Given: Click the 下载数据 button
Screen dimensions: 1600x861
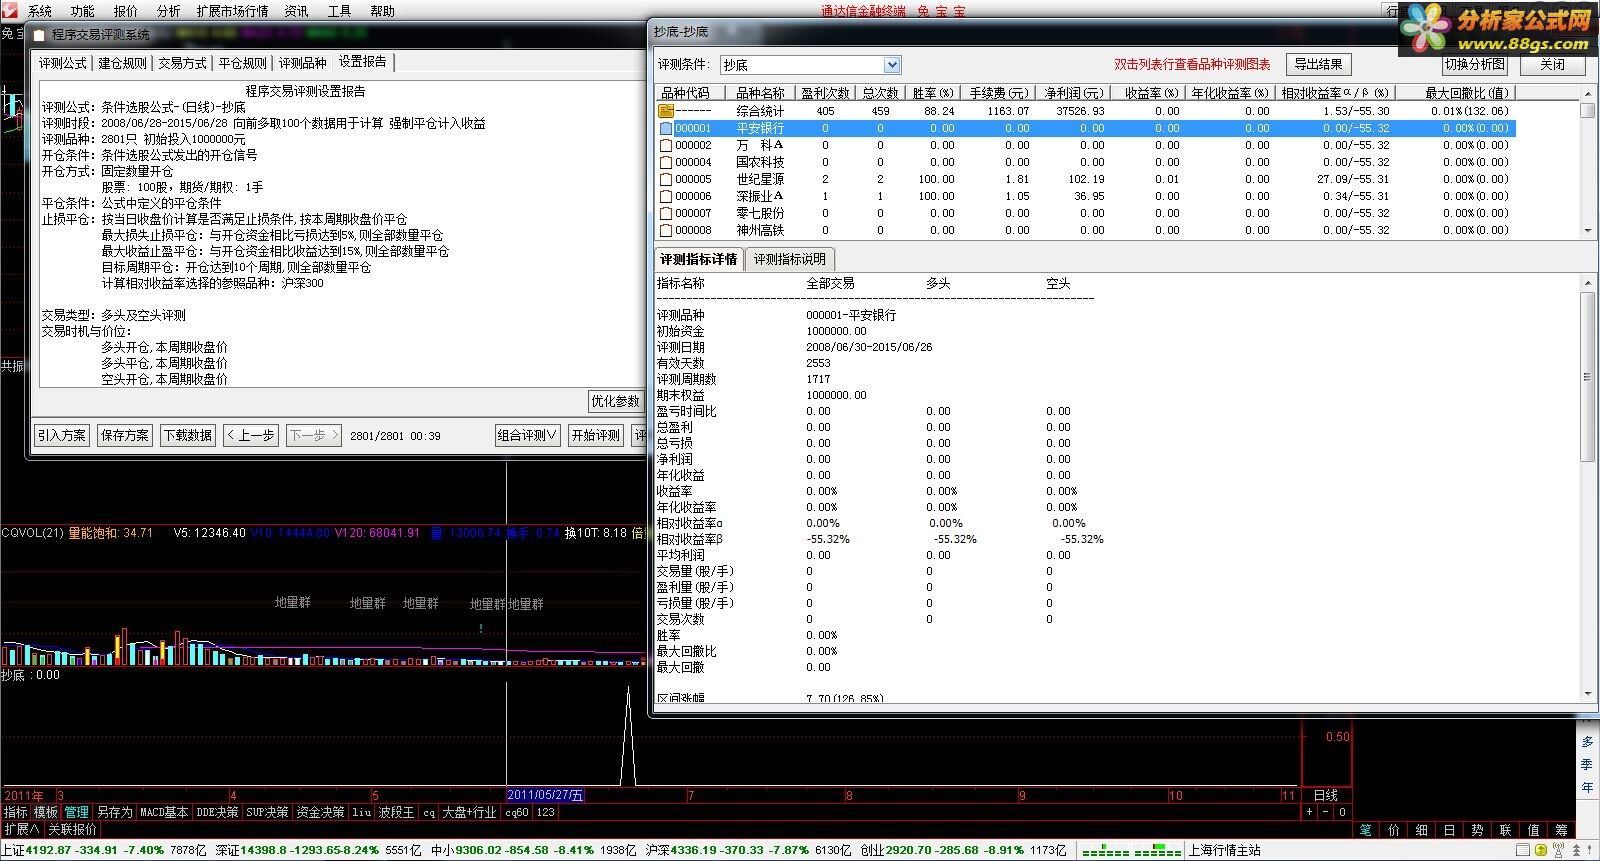Looking at the screenshot, I should [188, 435].
